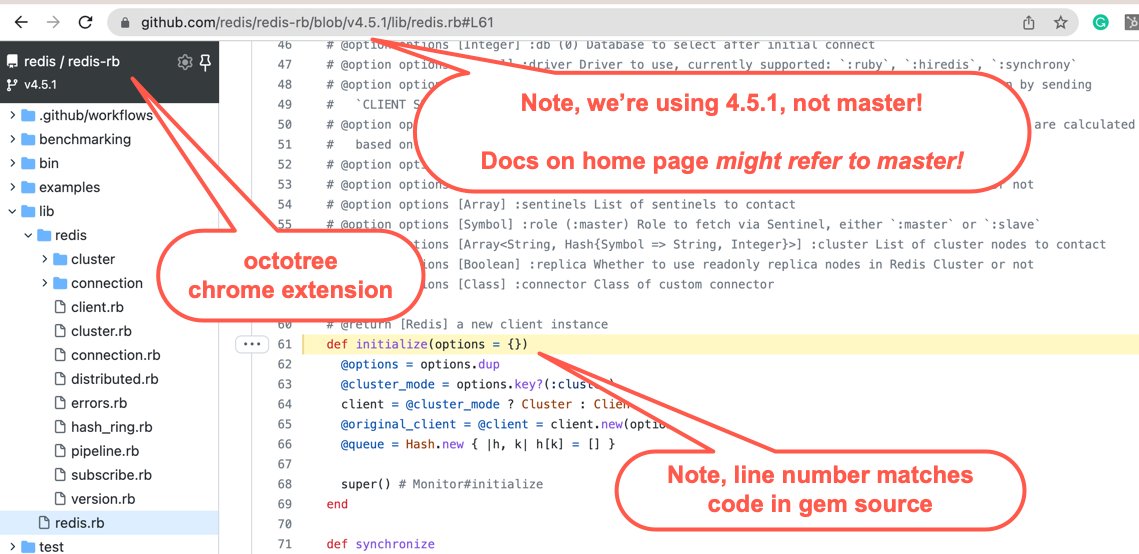This screenshot has width=1139, height=554.
Task: Open the Grammarly extension icon
Action: (1101, 23)
